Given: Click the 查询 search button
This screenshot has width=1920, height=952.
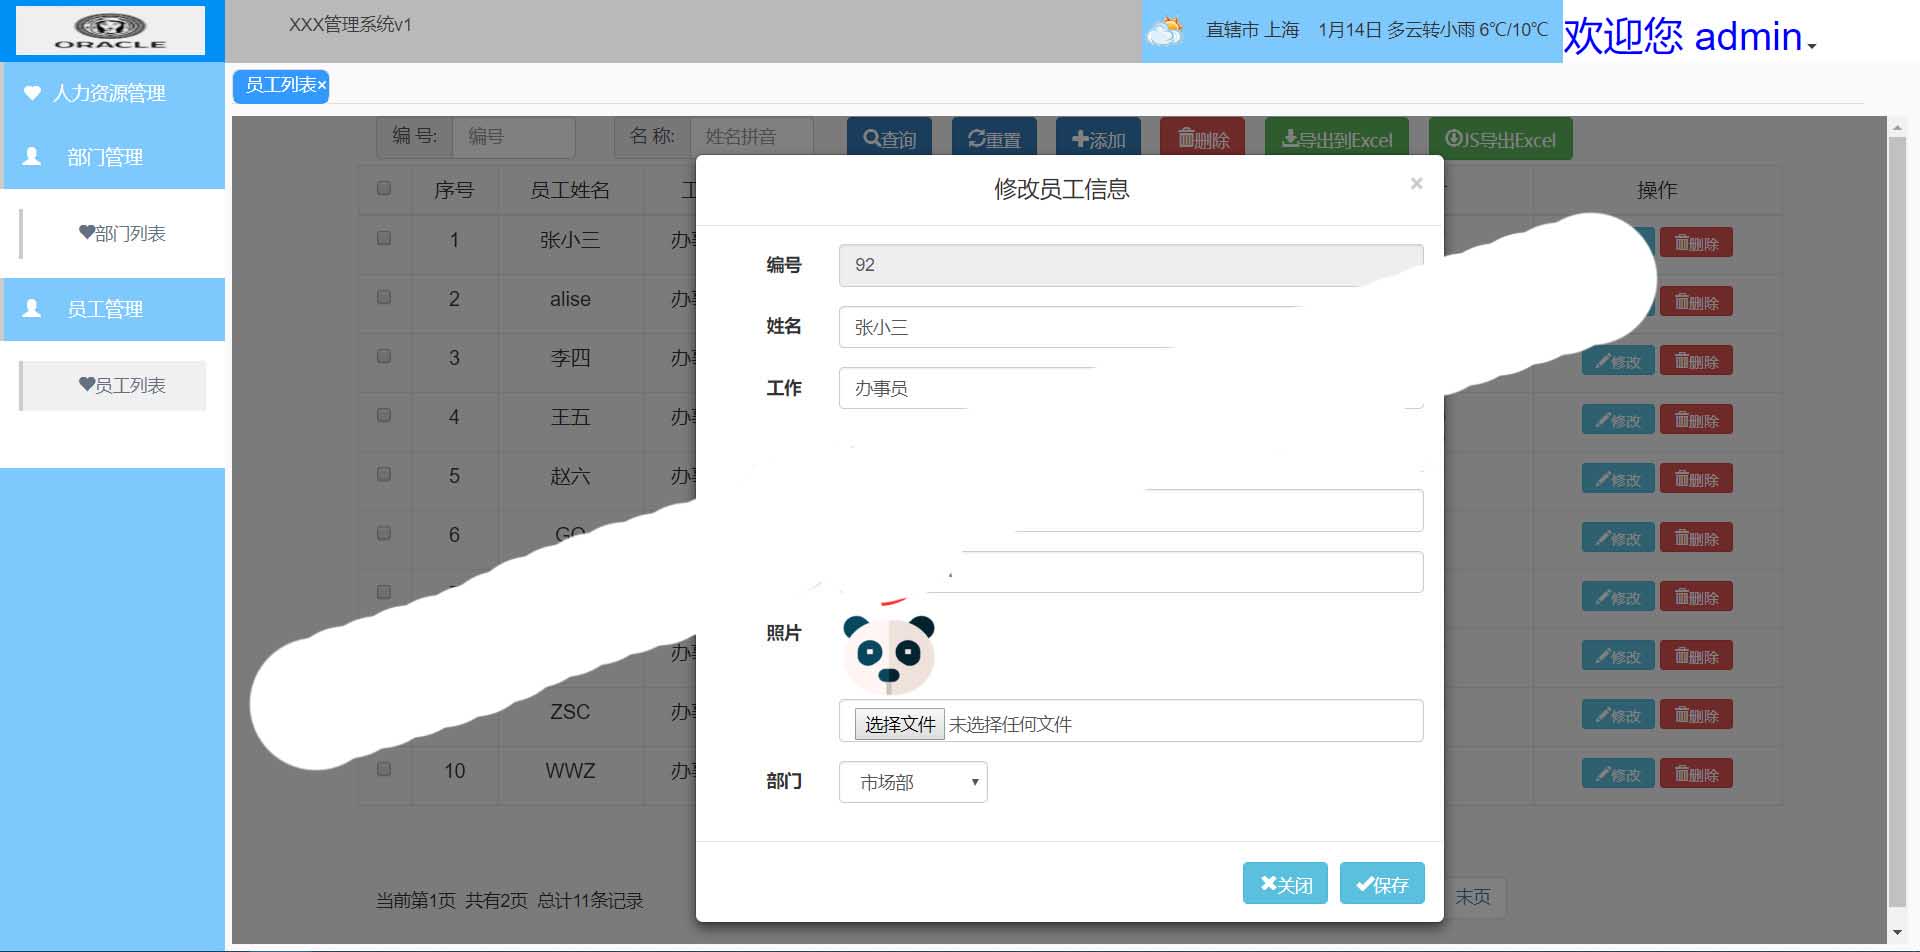Looking at the screenshot, I should 889,139.
